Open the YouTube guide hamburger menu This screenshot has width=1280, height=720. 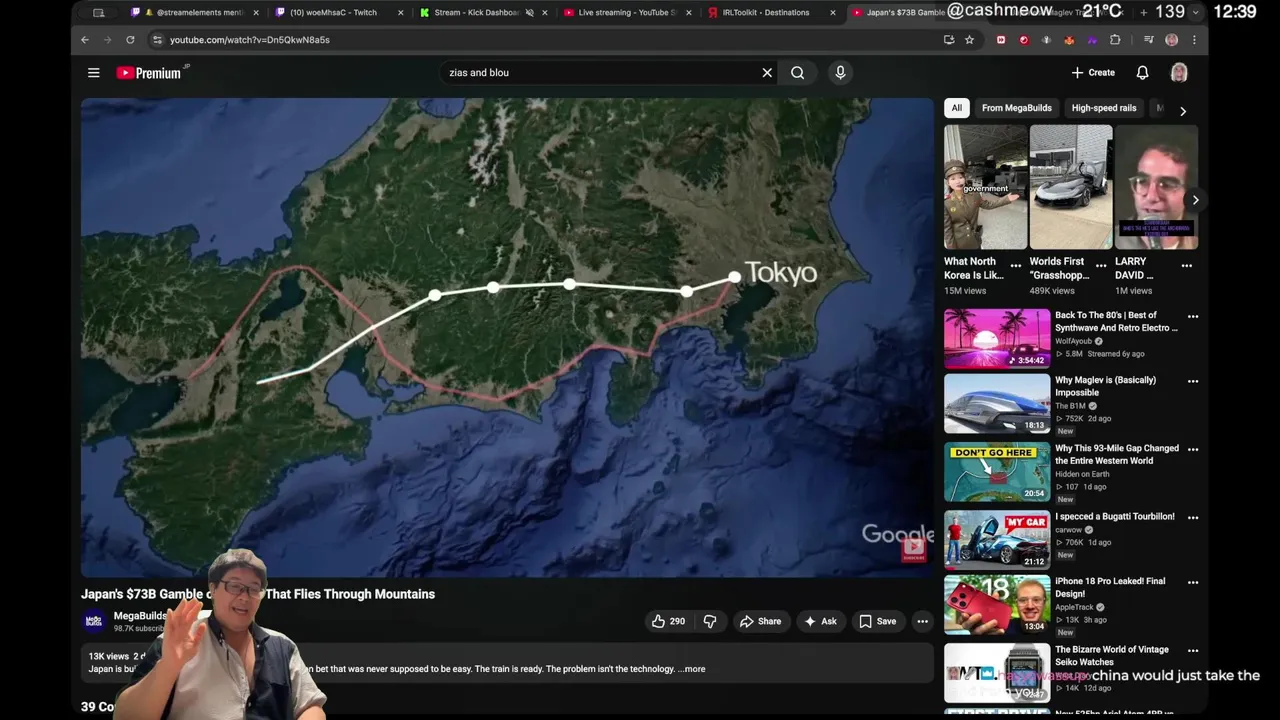(x=93, y=73)
